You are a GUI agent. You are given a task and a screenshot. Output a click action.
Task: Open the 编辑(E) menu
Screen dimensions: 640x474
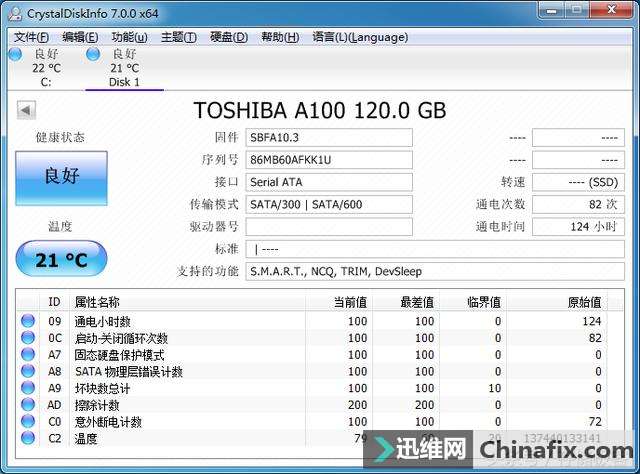[80, 38]
